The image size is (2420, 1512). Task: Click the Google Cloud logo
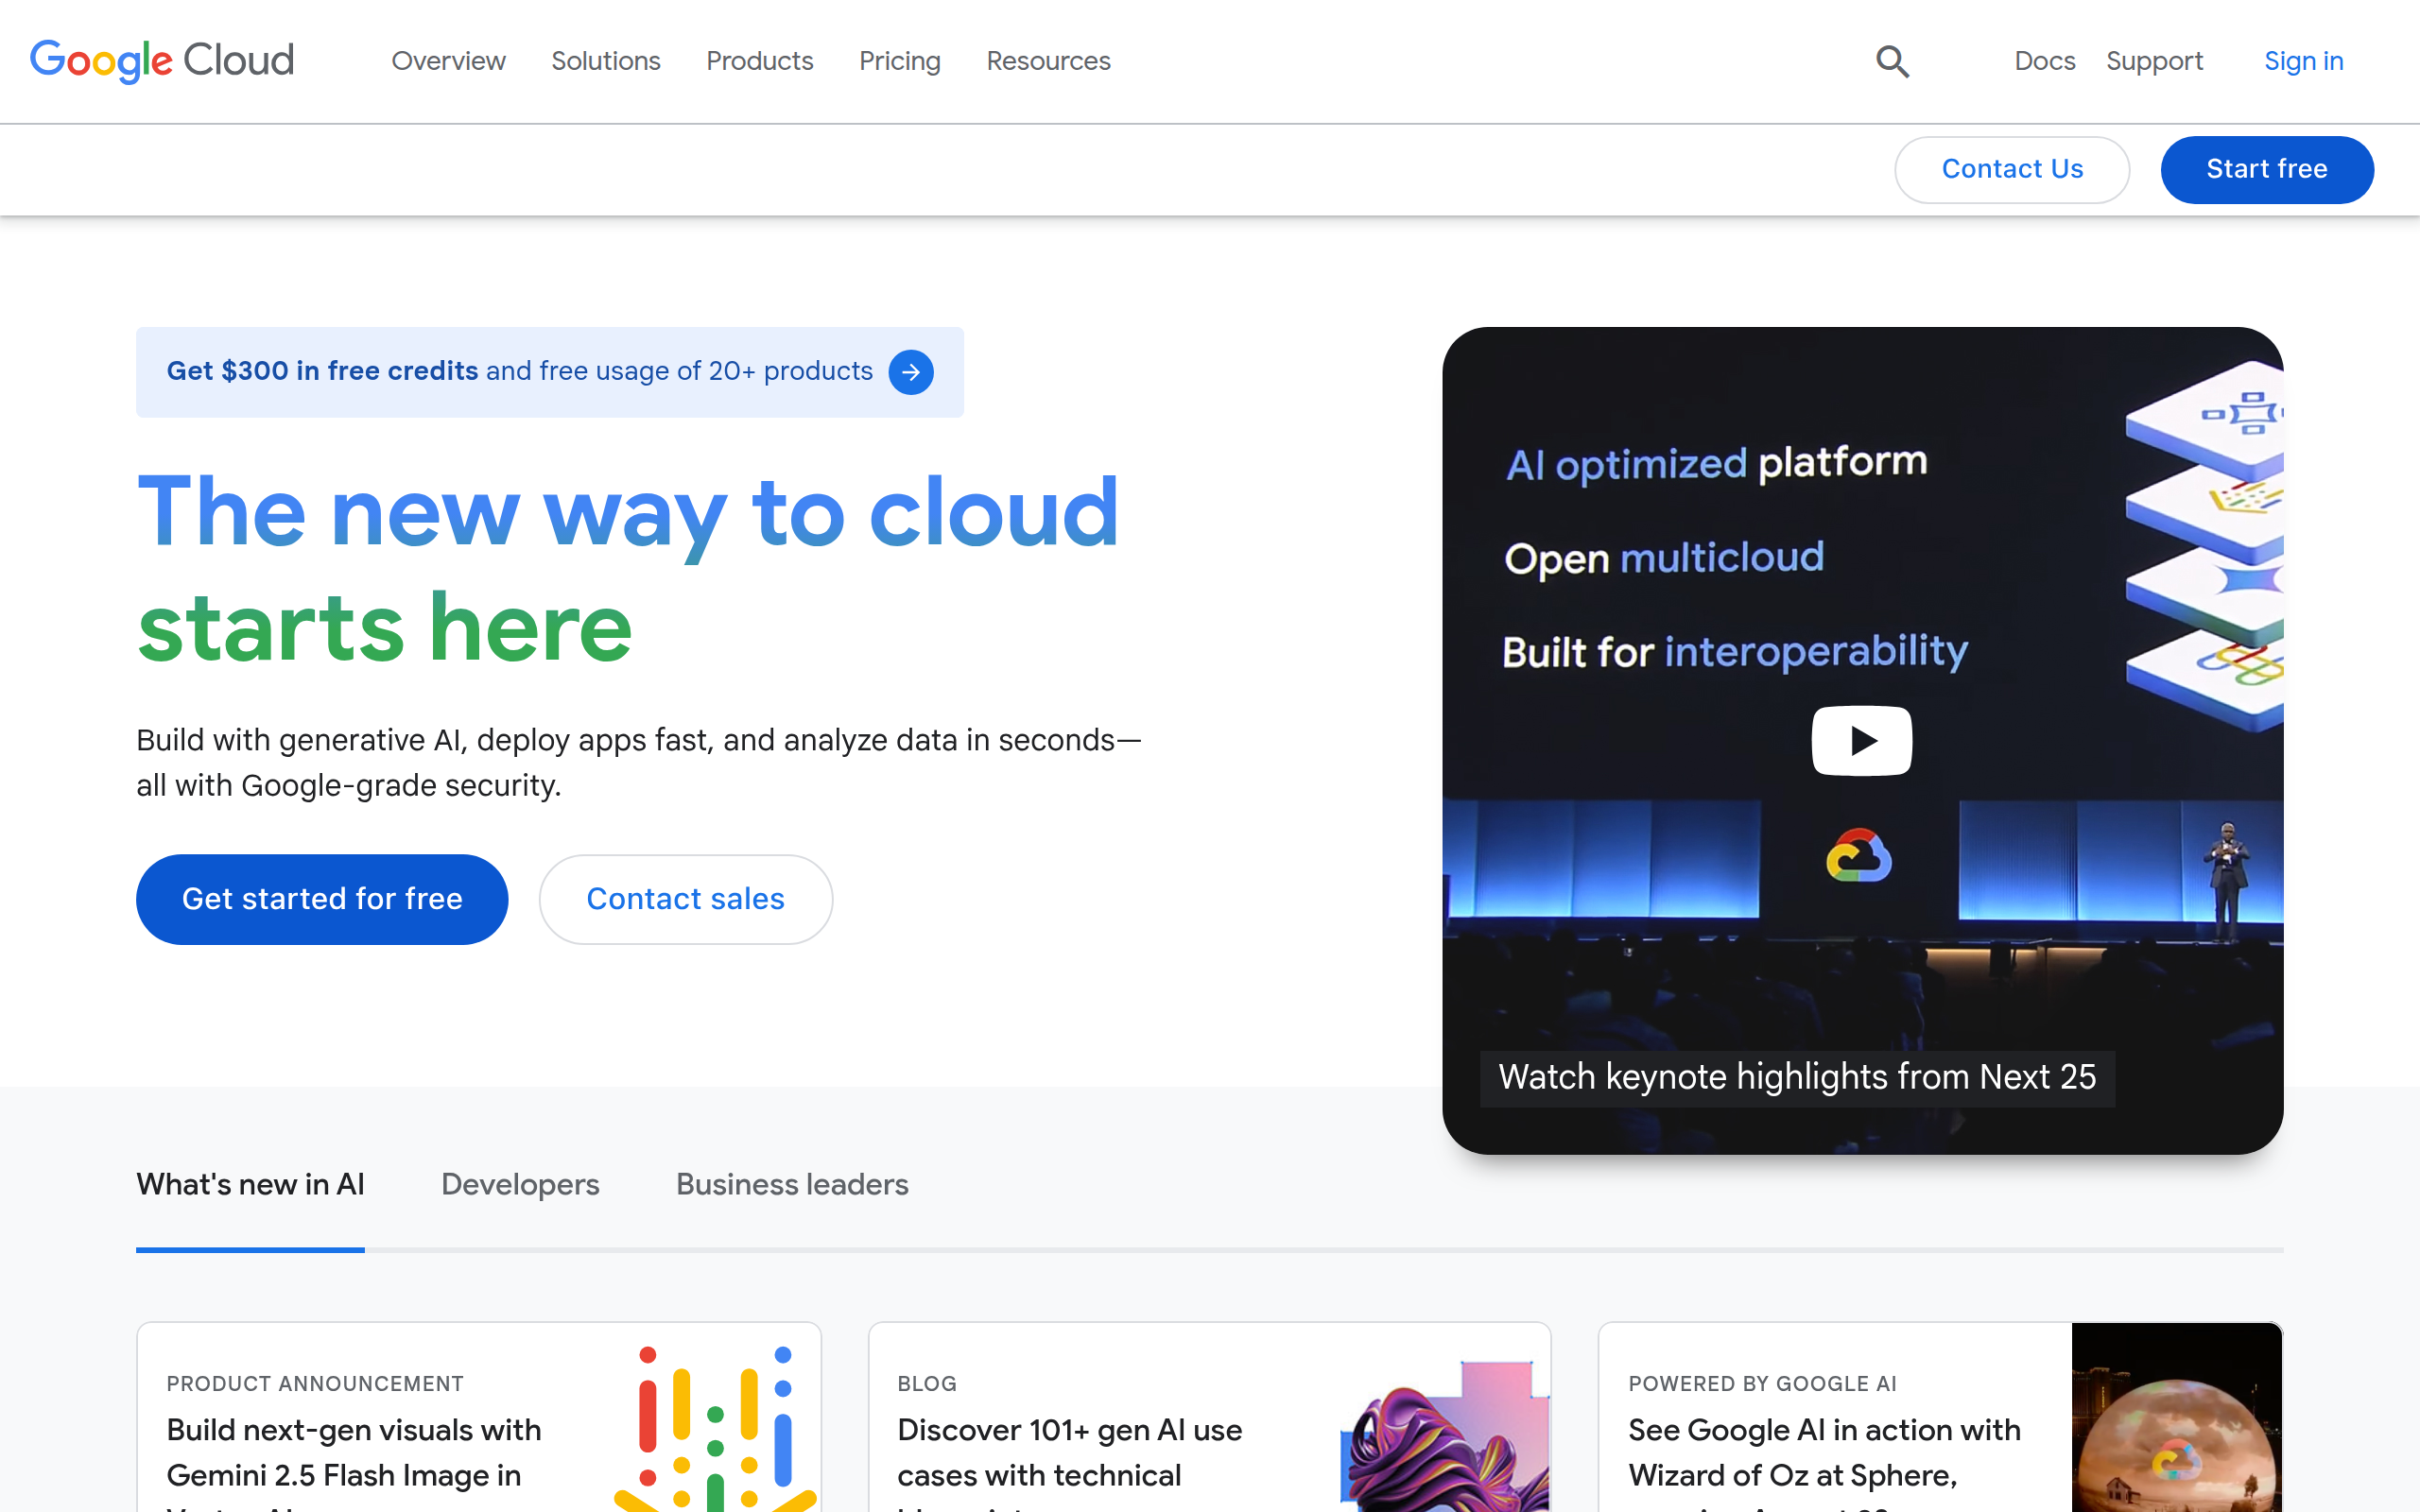pos(162,61)
